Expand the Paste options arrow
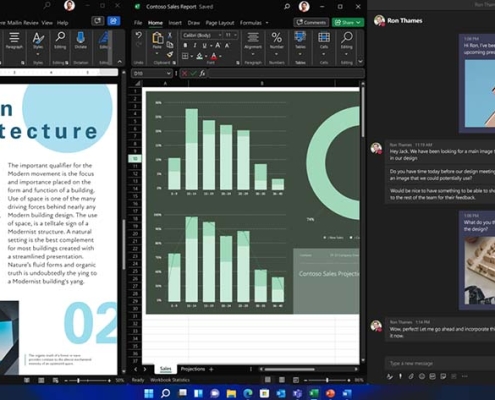The width and height of the screenshot is (495, 400). click(157, 53)
